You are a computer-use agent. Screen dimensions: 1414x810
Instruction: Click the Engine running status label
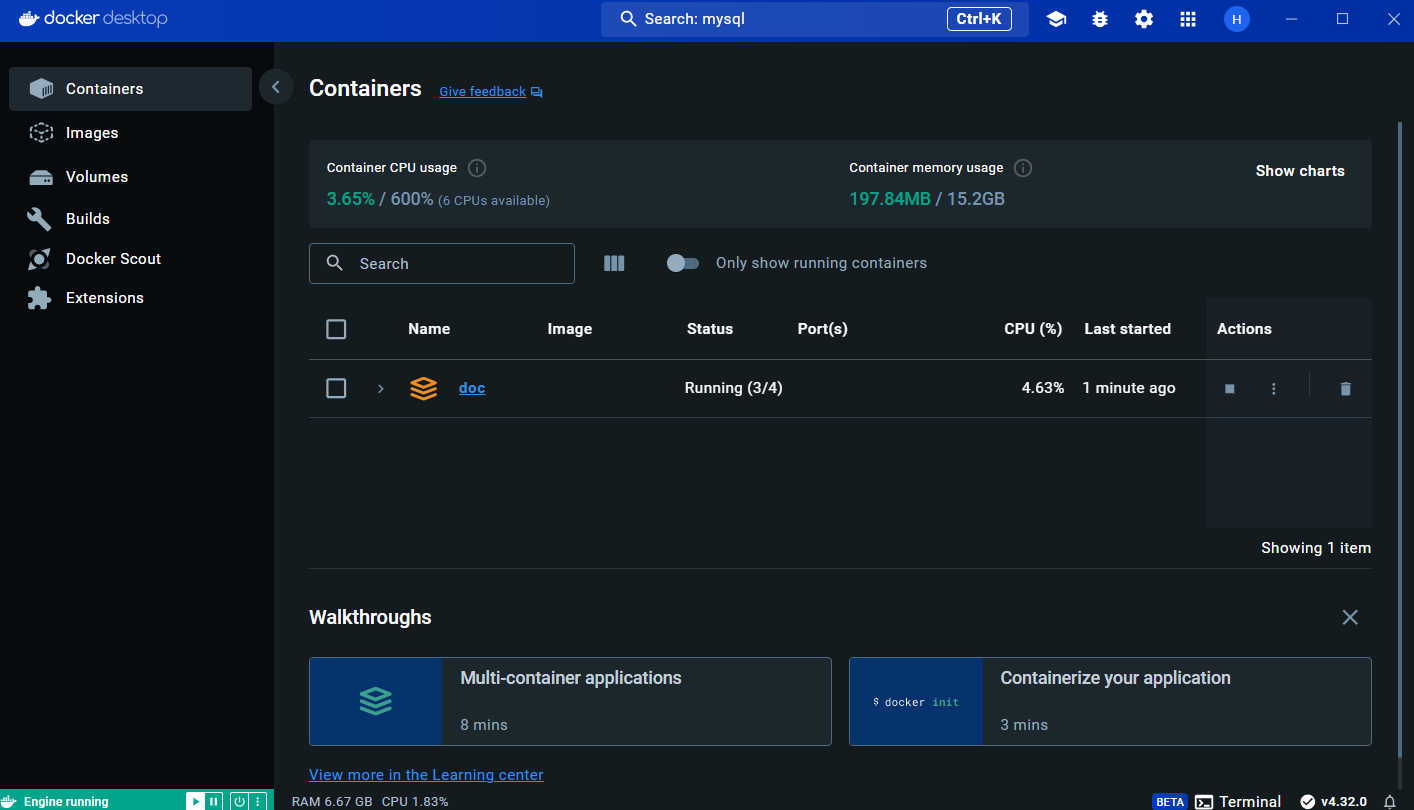(x=66, y=801)
